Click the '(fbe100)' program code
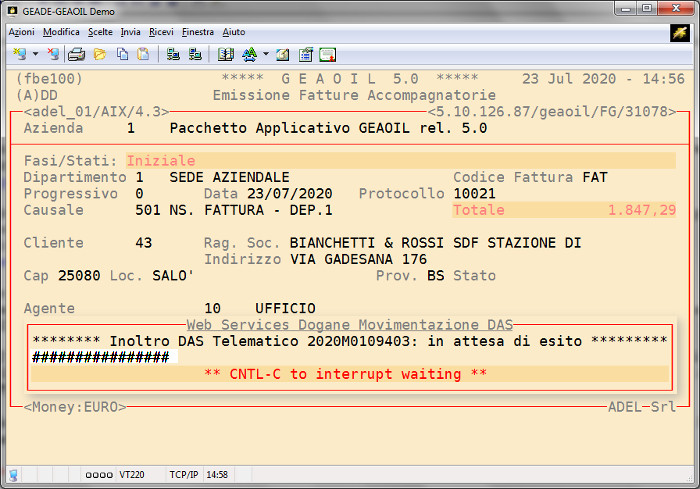700x489 pixels. click(49, 79)
